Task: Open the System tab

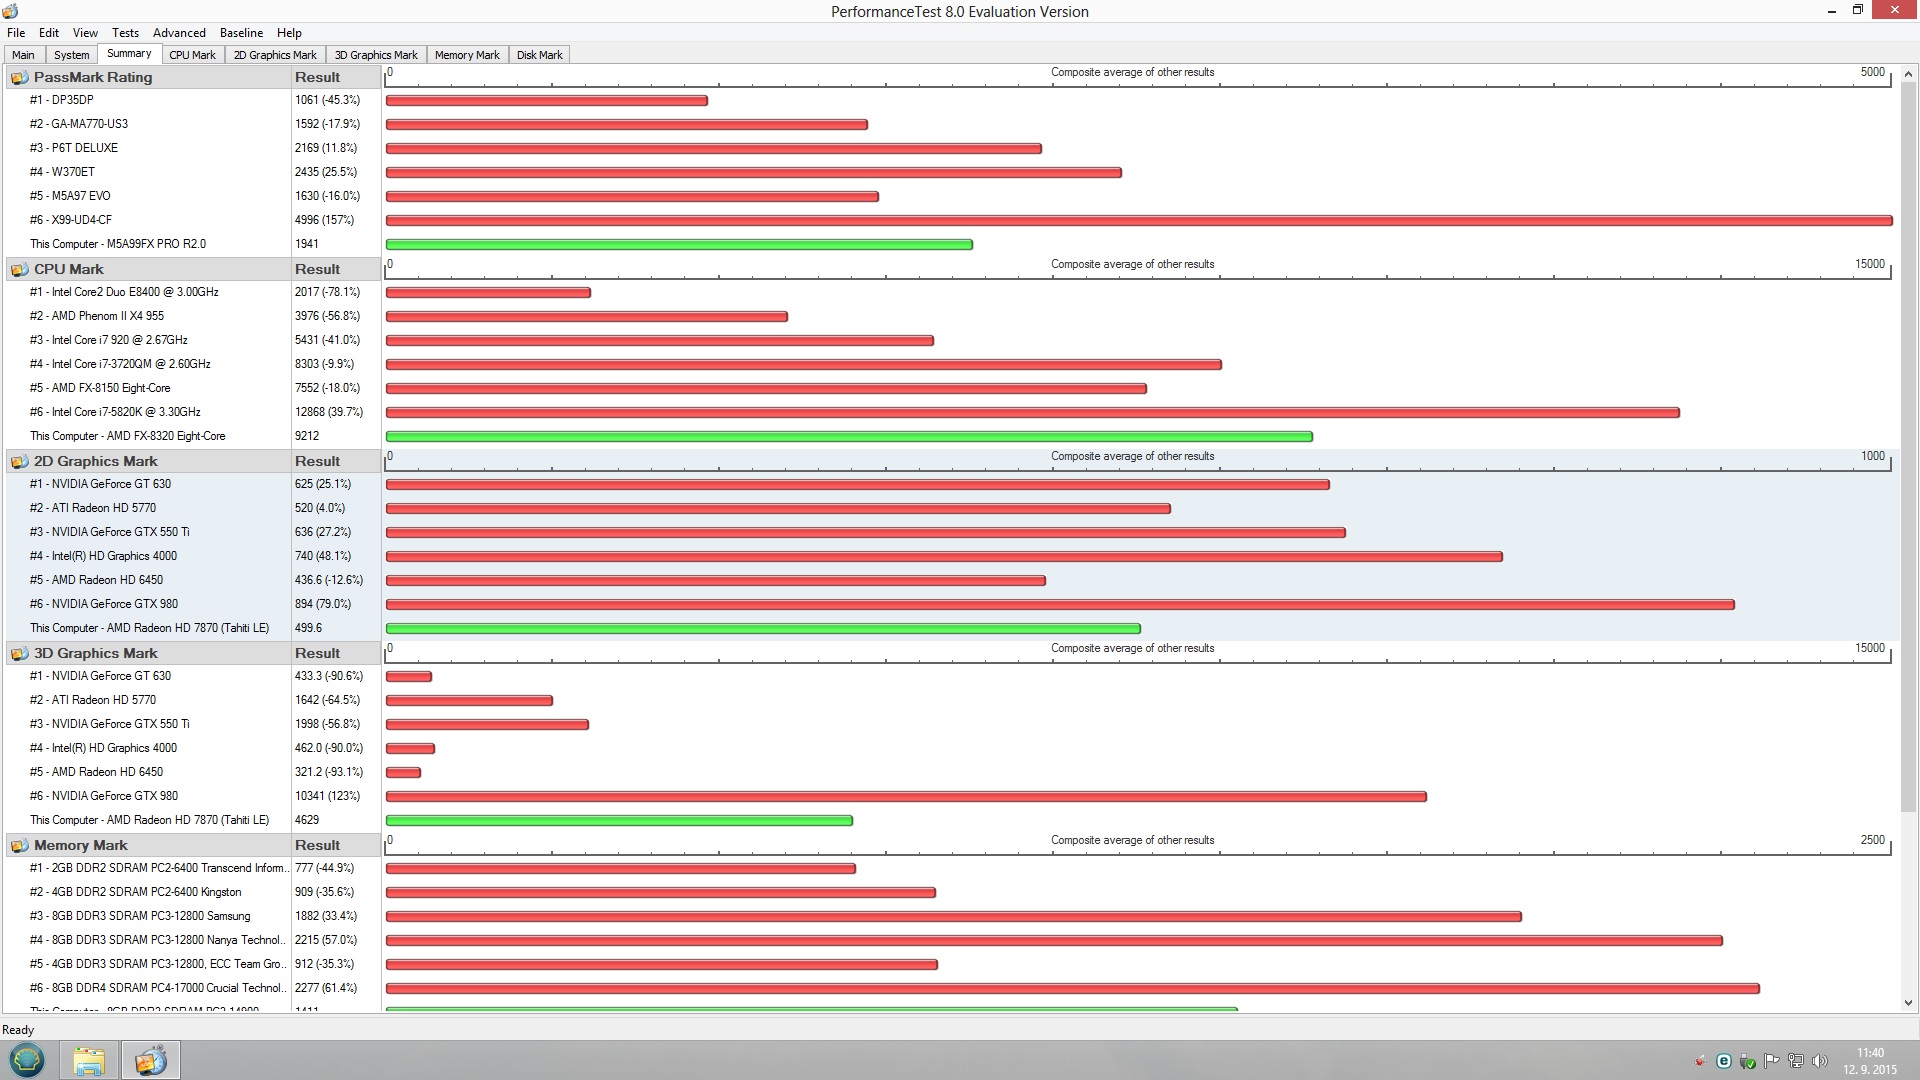Action: (x=71, y=55)
